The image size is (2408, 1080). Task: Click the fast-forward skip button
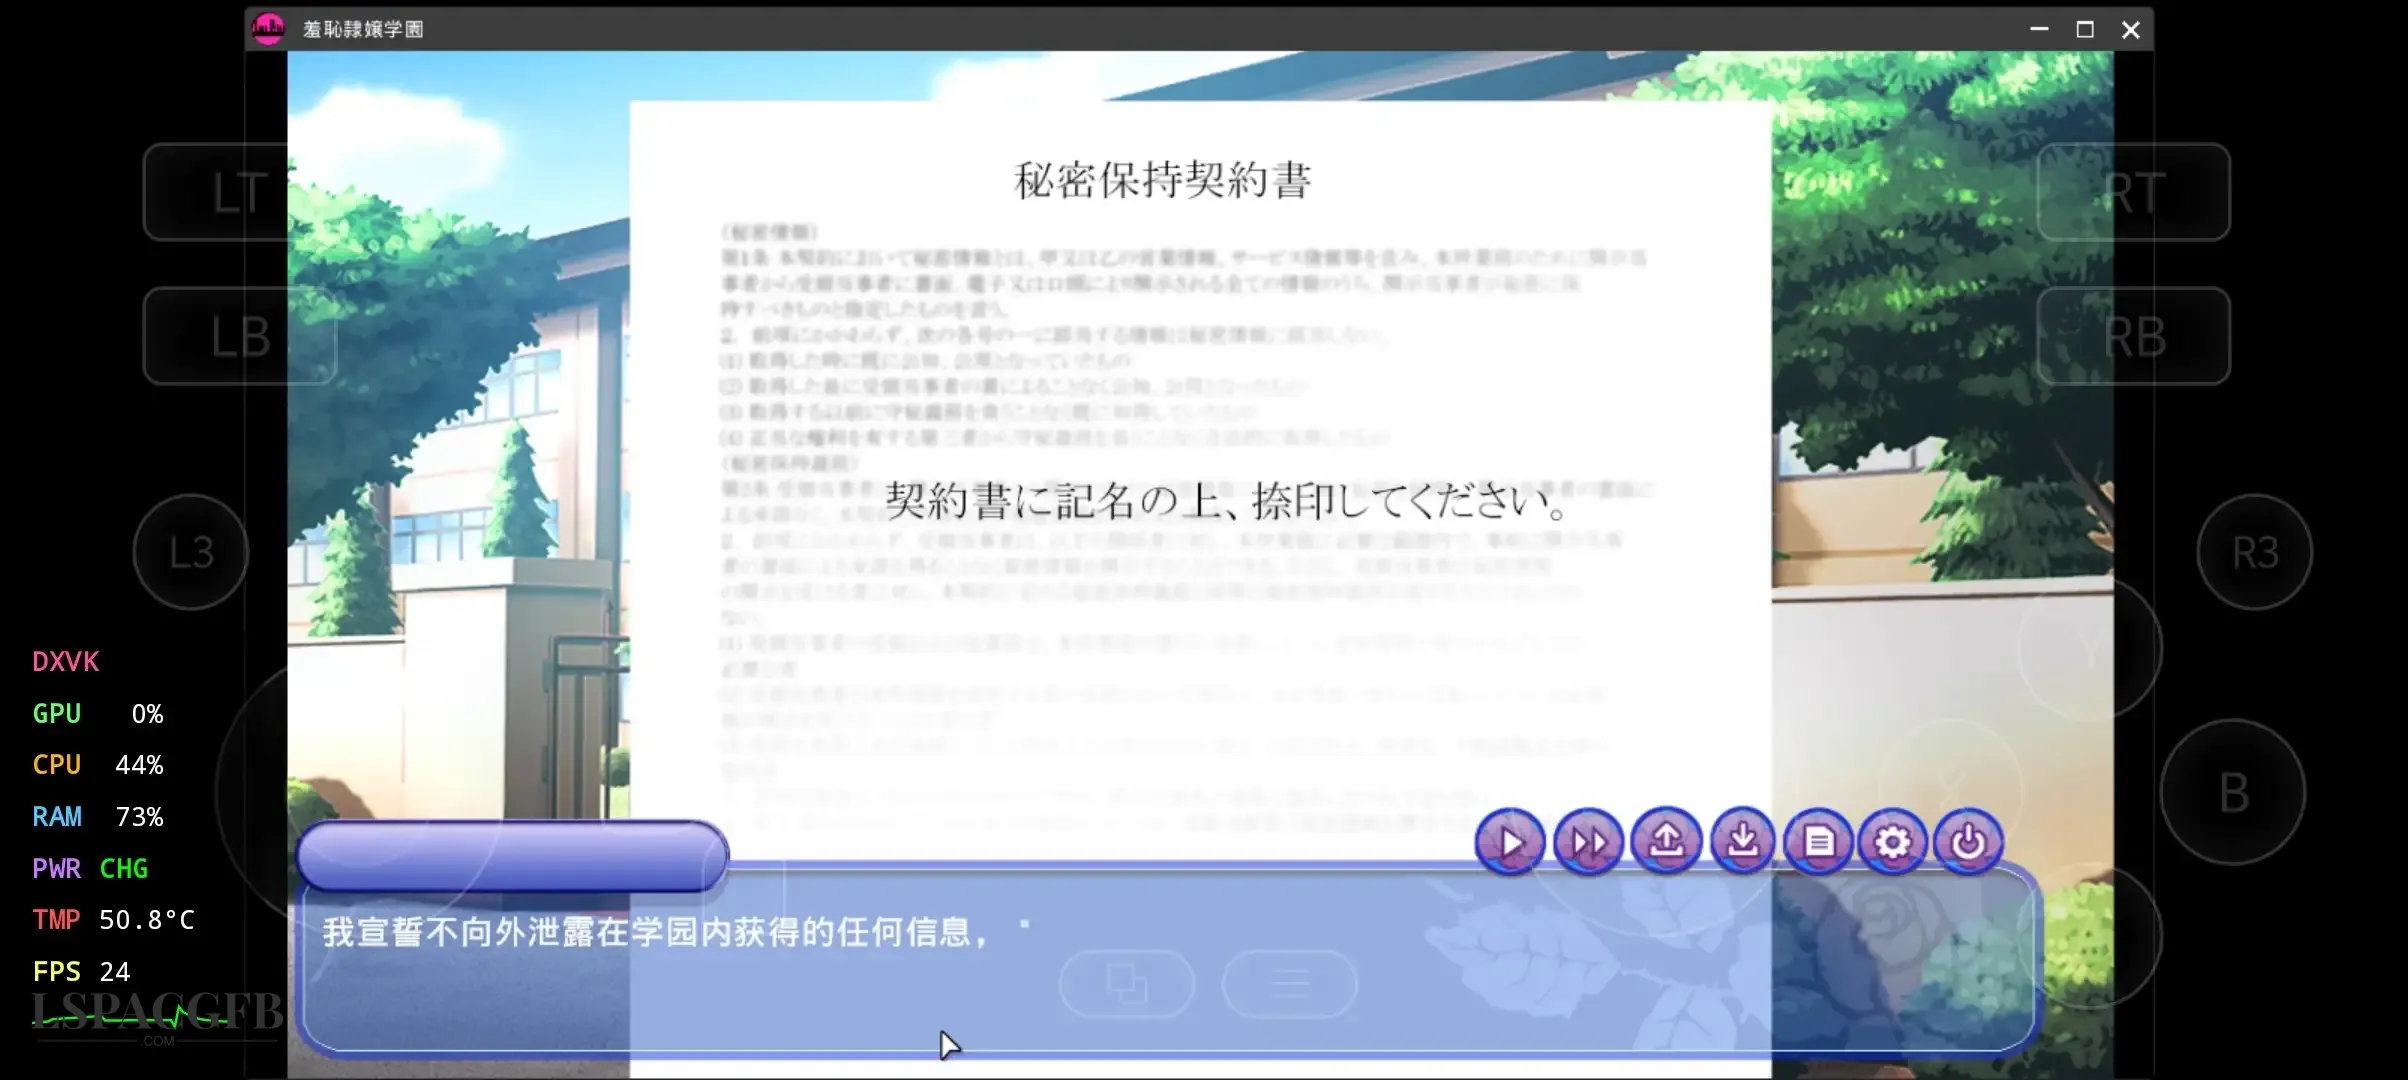(1588, 843)
